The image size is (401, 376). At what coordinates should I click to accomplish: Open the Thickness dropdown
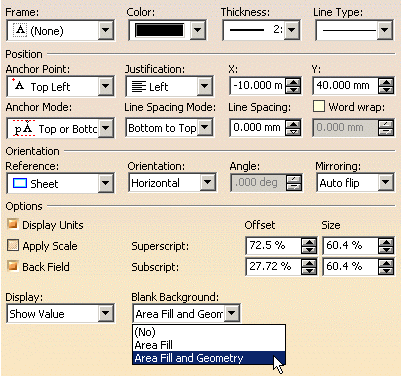click(291, 30)
